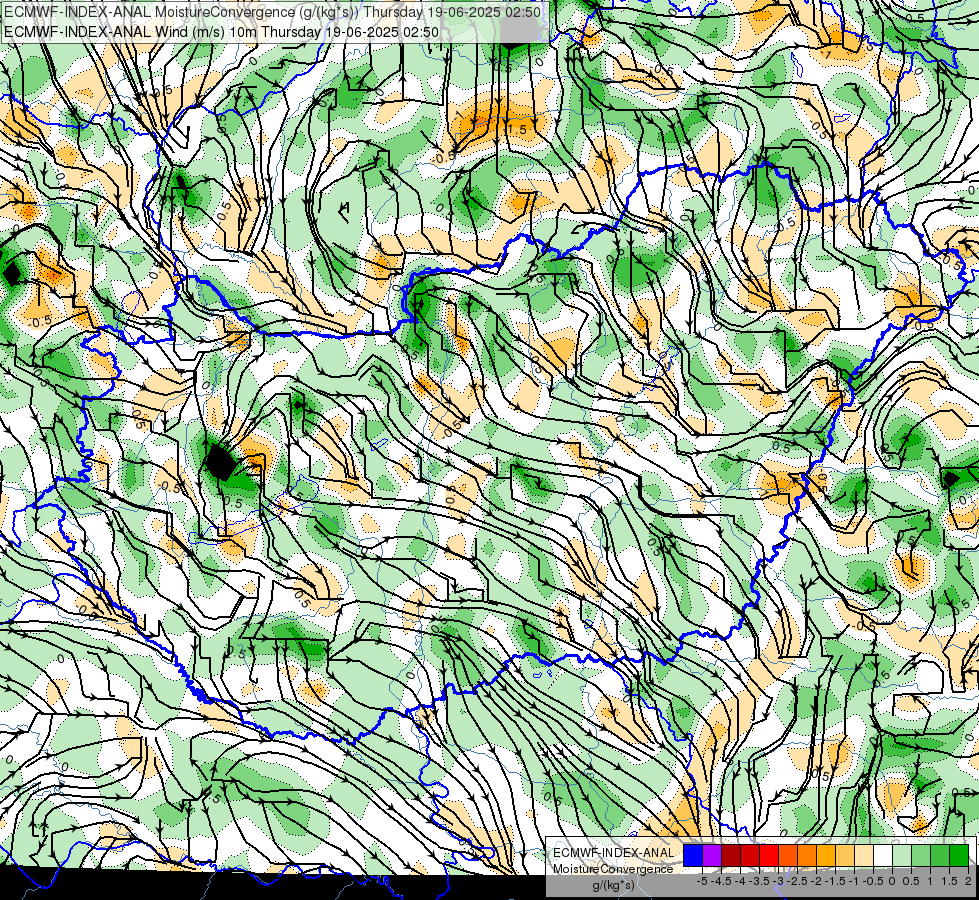Click the purple legend swatch
The image size is (979, 900).
[712, 856]
